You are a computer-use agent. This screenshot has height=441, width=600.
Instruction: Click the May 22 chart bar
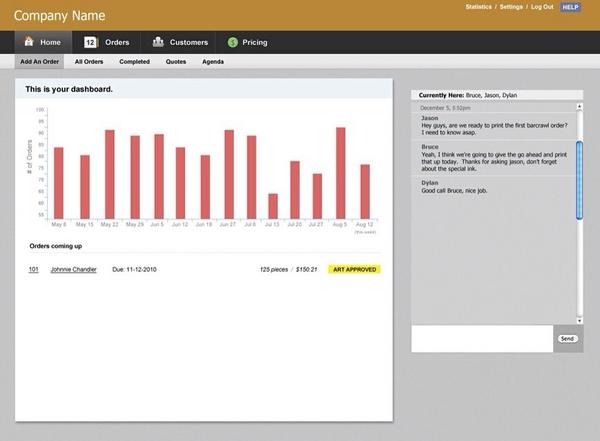[x=110, y=175]
